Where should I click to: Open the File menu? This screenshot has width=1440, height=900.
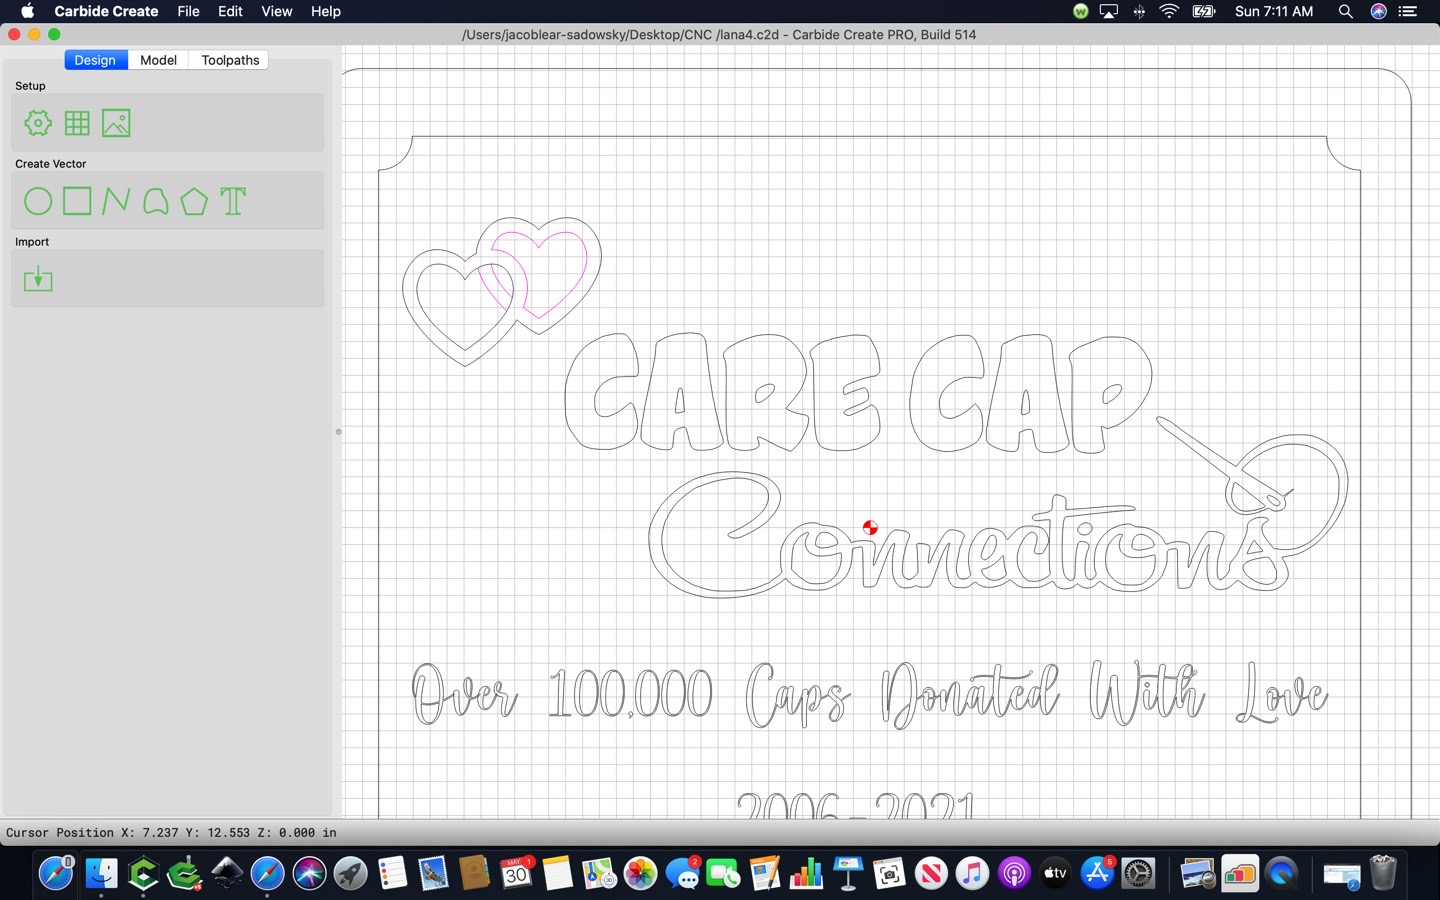point(188,11)
